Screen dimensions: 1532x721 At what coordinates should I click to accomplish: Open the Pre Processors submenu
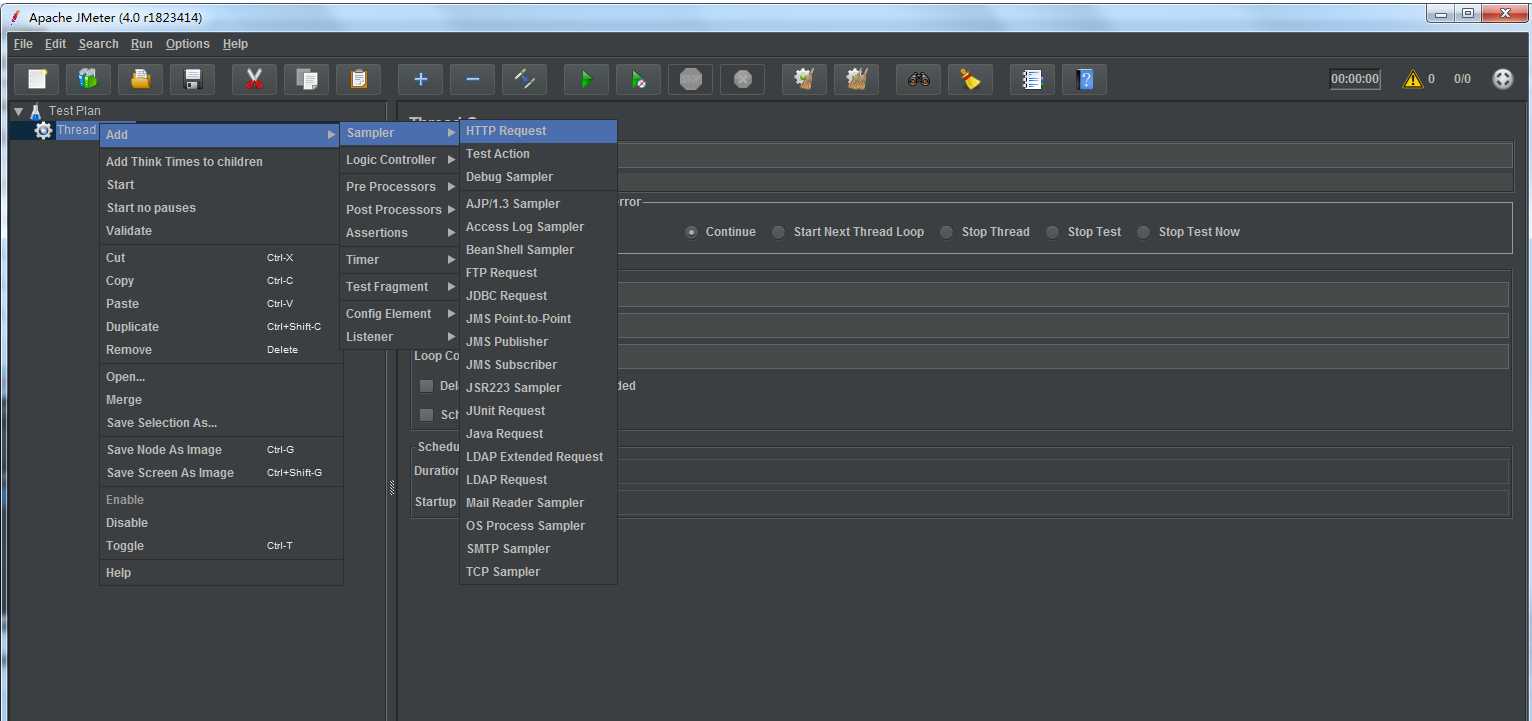coord(400,187)
